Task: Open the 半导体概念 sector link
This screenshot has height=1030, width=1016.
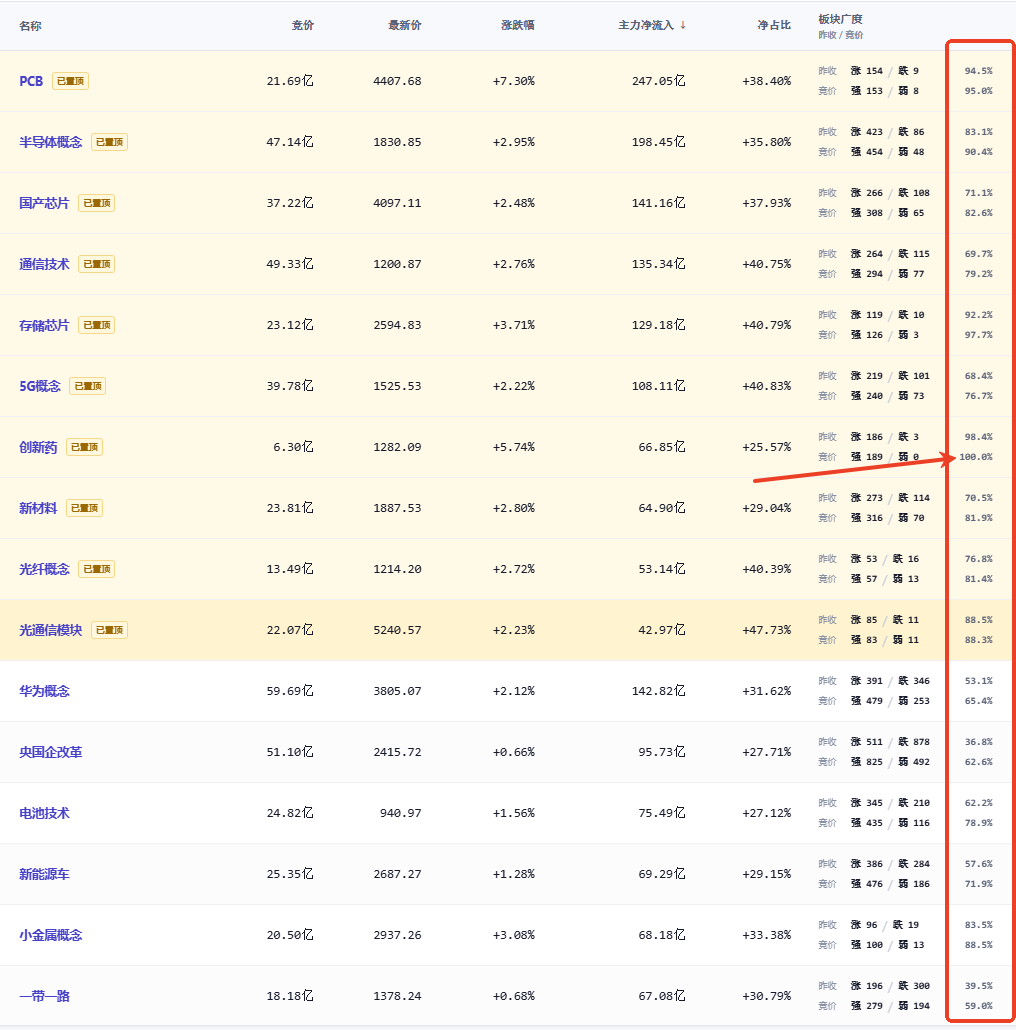Action: (x=51, y=142)
